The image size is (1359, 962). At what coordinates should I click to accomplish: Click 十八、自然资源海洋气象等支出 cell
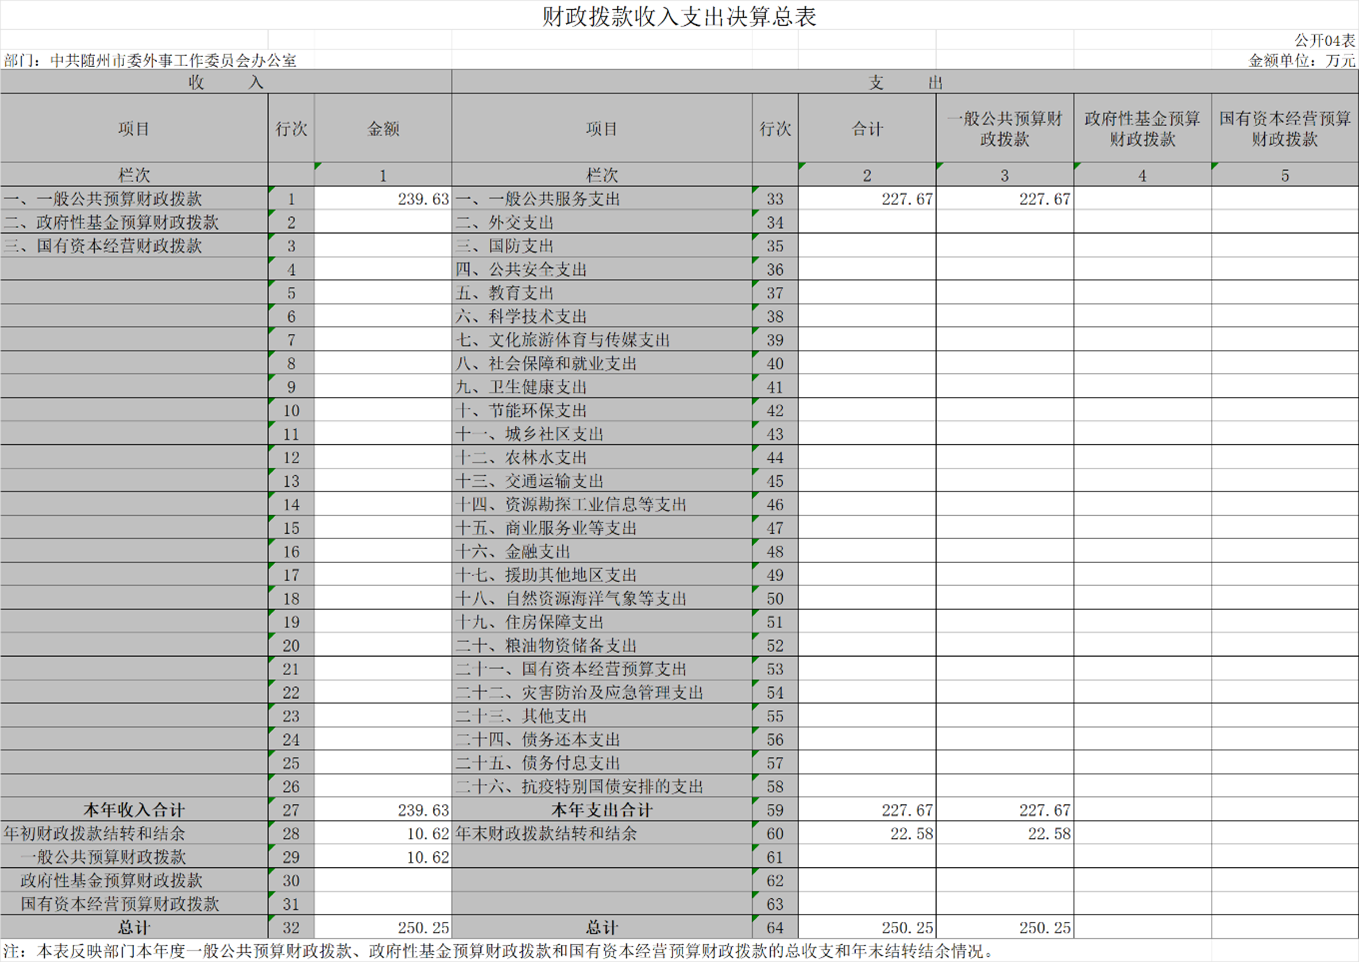click(x=602, y=598)
